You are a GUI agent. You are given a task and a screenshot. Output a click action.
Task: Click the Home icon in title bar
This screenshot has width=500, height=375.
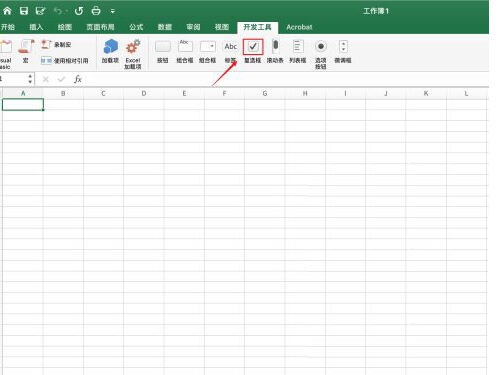[x=7, y=11]
